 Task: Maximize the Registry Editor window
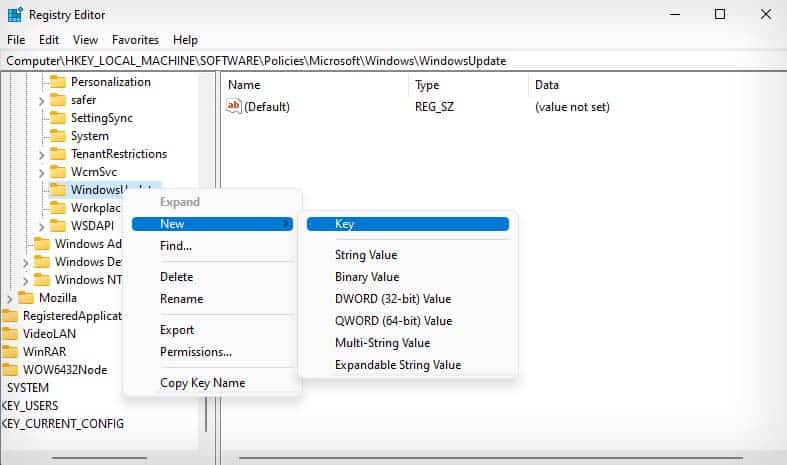click(720, 14)
